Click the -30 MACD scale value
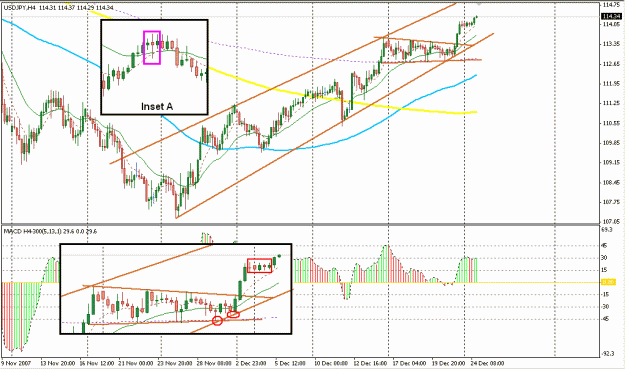Screen dimensions: 625x369 (x=605, y=306)
